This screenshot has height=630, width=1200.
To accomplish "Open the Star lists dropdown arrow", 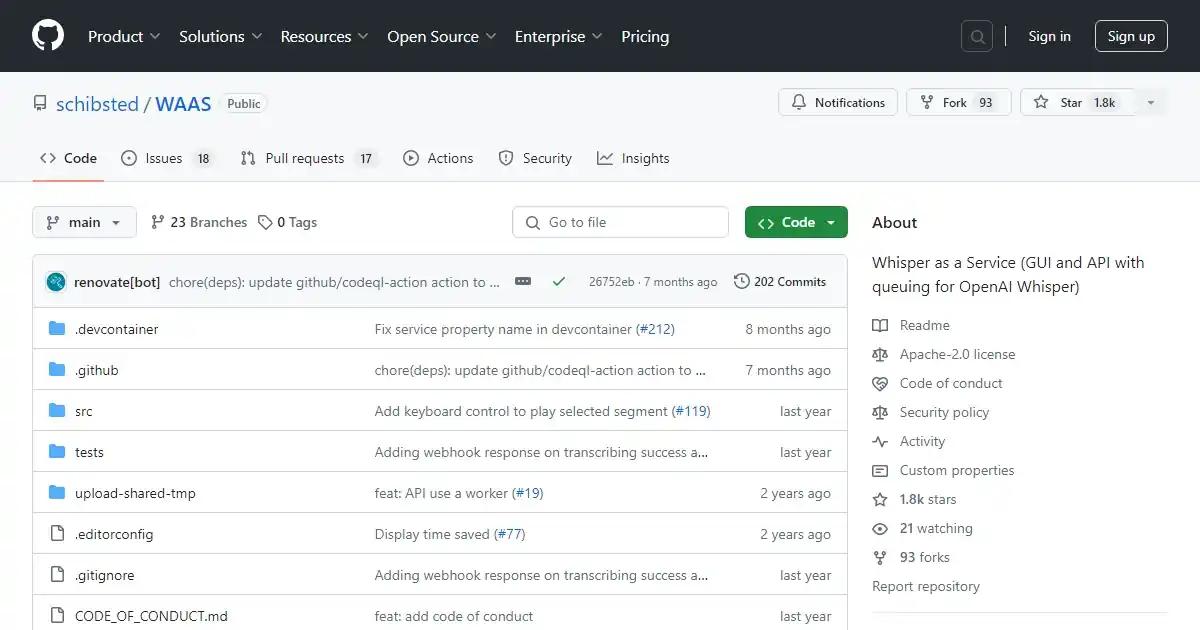I will tap(1151, 103).
